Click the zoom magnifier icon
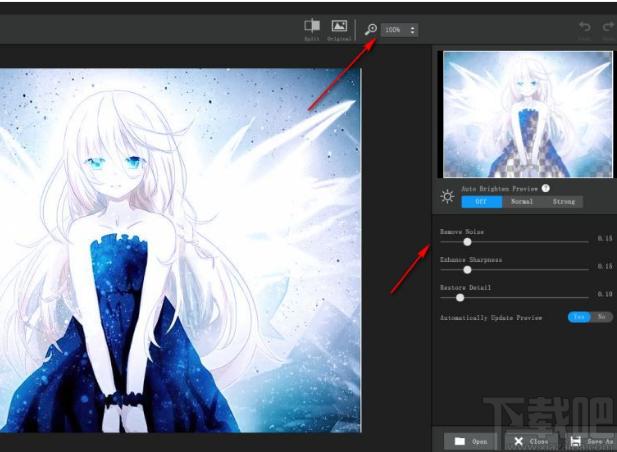The height and width of the screenshot is (452, 617). tap(371, 30)
